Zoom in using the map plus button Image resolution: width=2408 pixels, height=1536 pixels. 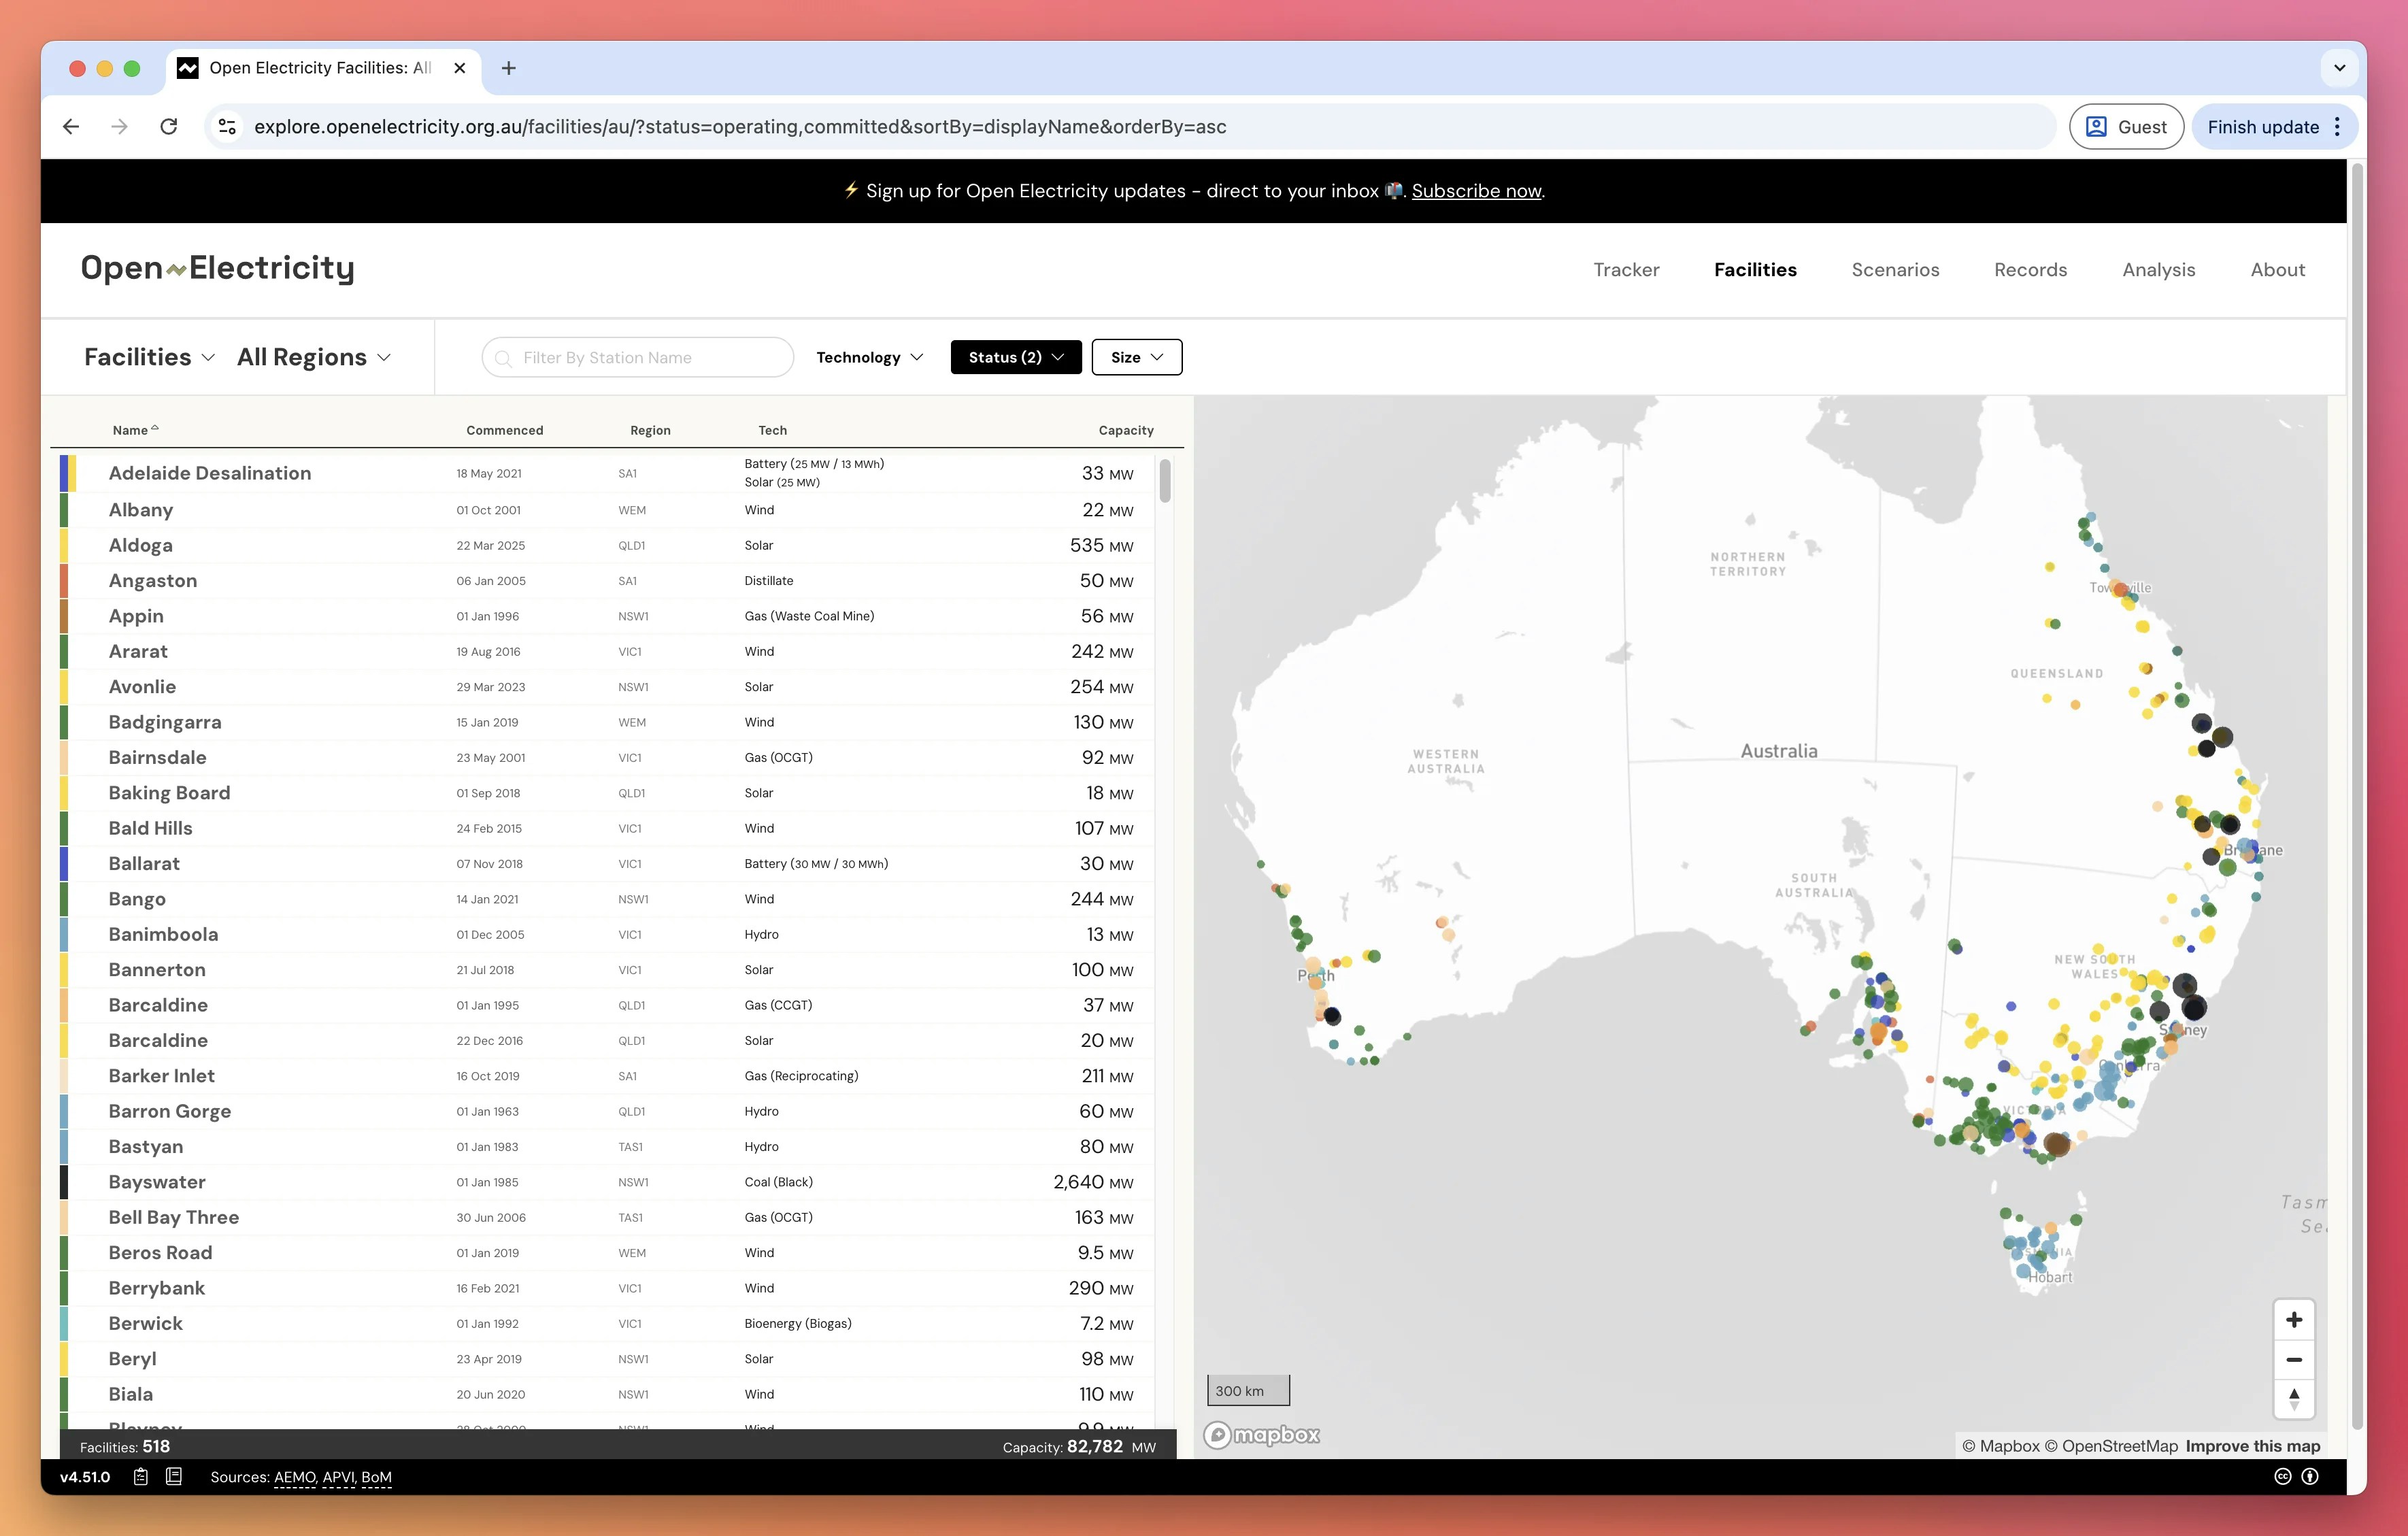[x=2295, y=1319]
